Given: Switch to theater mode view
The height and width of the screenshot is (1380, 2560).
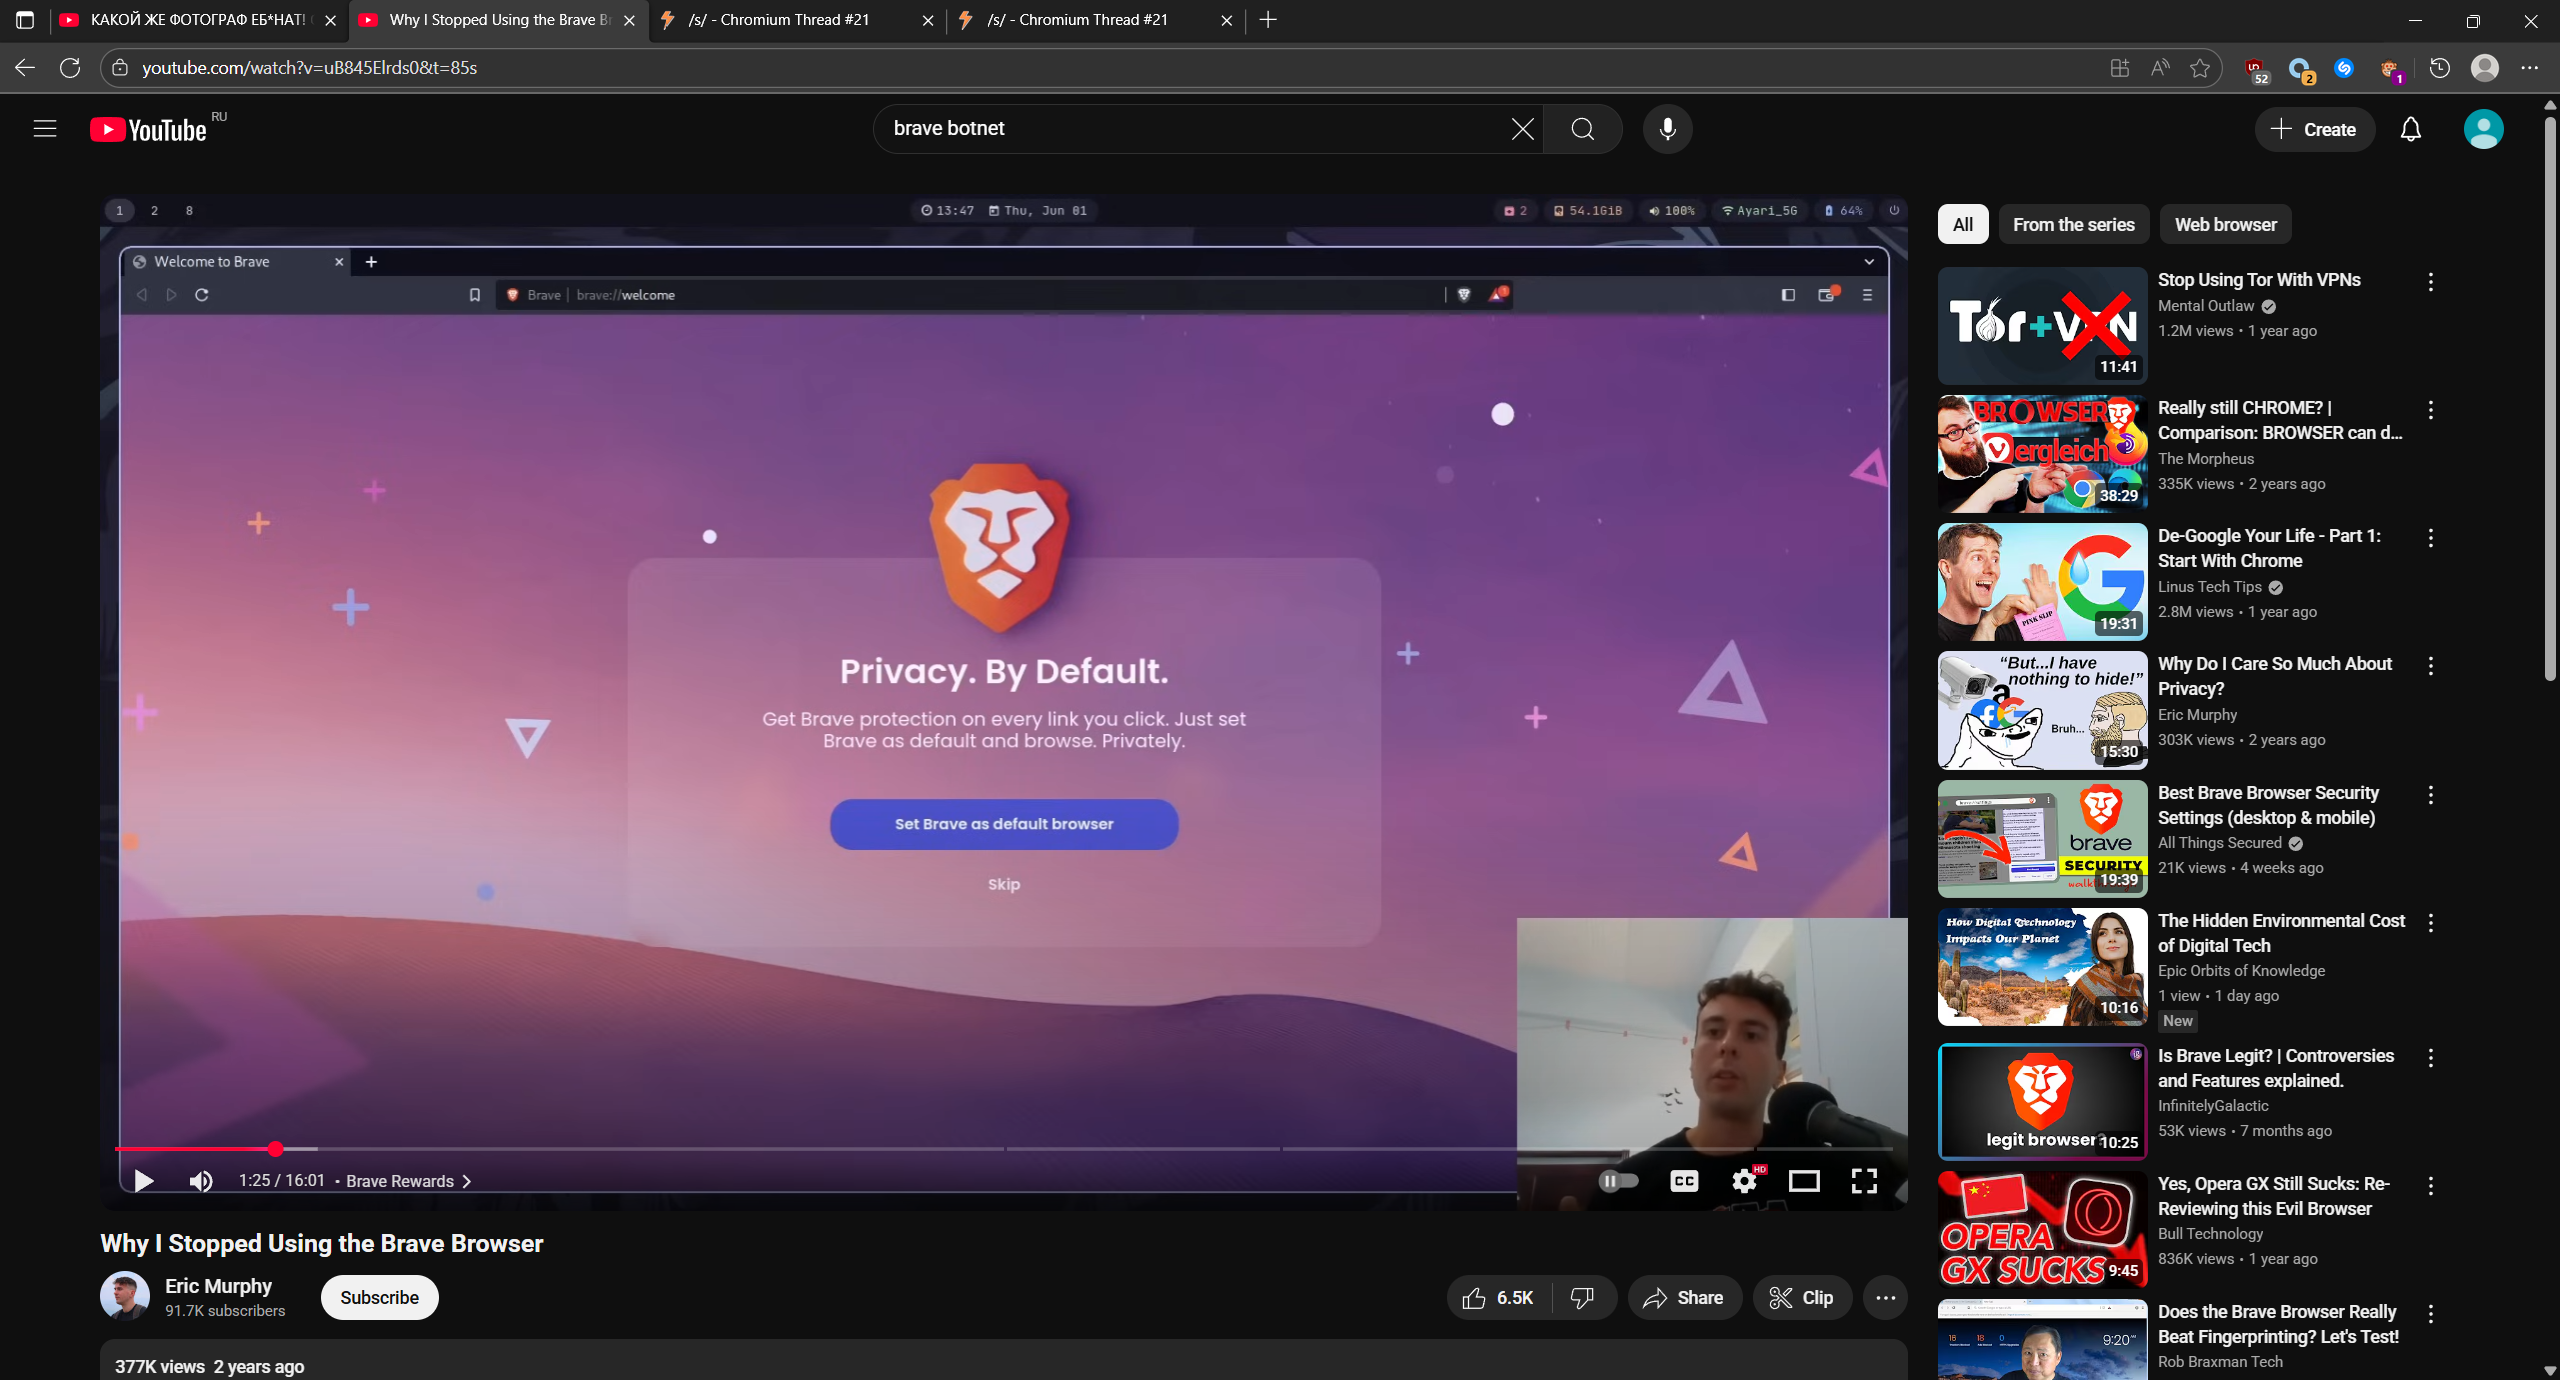Looking at the screenshot, I should point(1804,1181).
